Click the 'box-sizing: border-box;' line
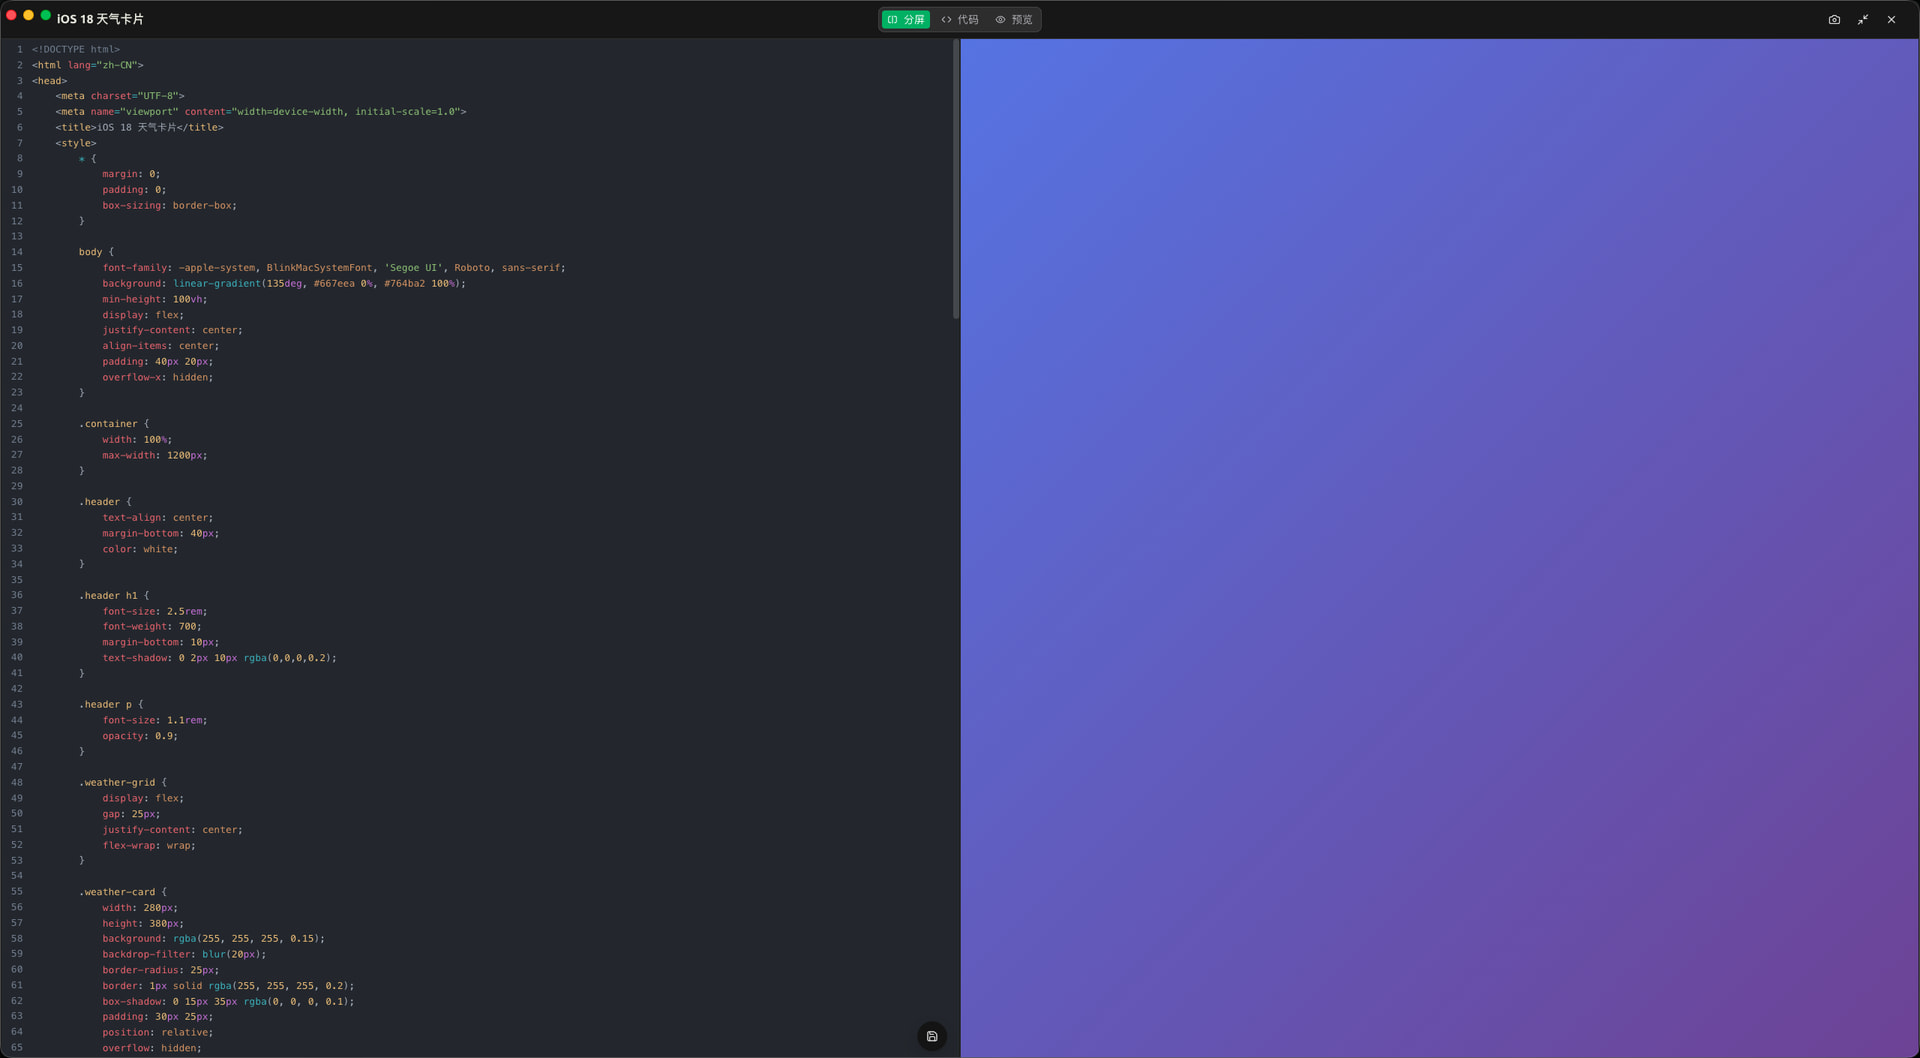The height and width of the screenshot is (1058, 1920). (x=169, y=205)
